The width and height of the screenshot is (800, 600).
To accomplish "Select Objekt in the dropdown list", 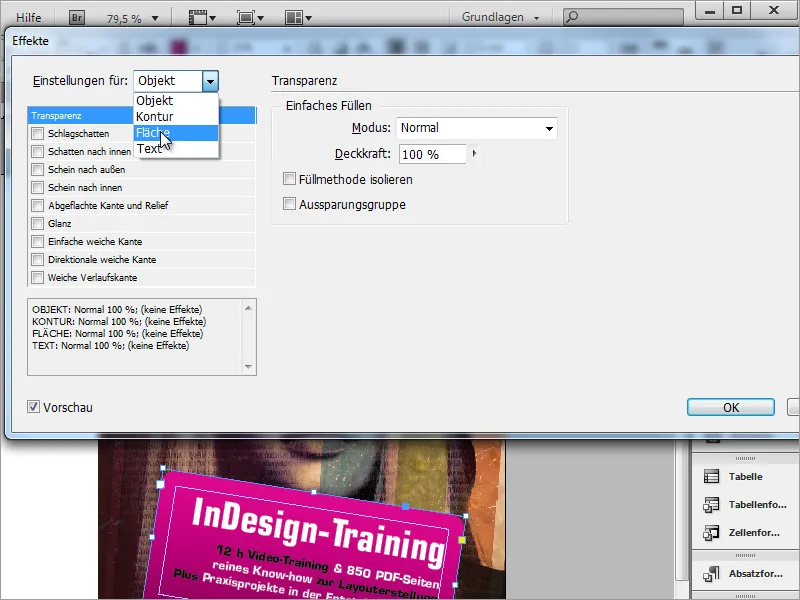I will (176, 101).
